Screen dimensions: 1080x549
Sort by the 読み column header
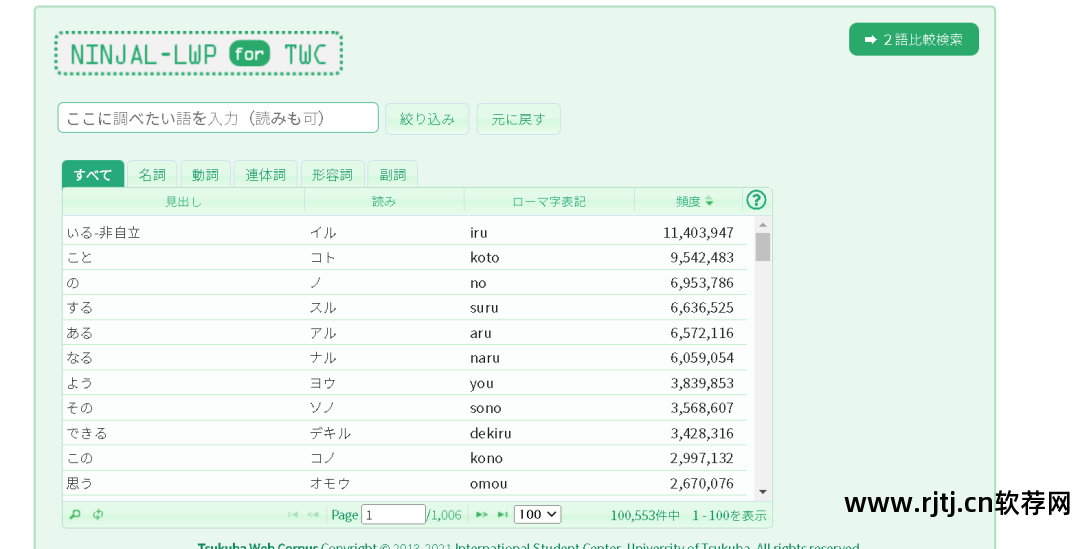[x=384, y=202]
